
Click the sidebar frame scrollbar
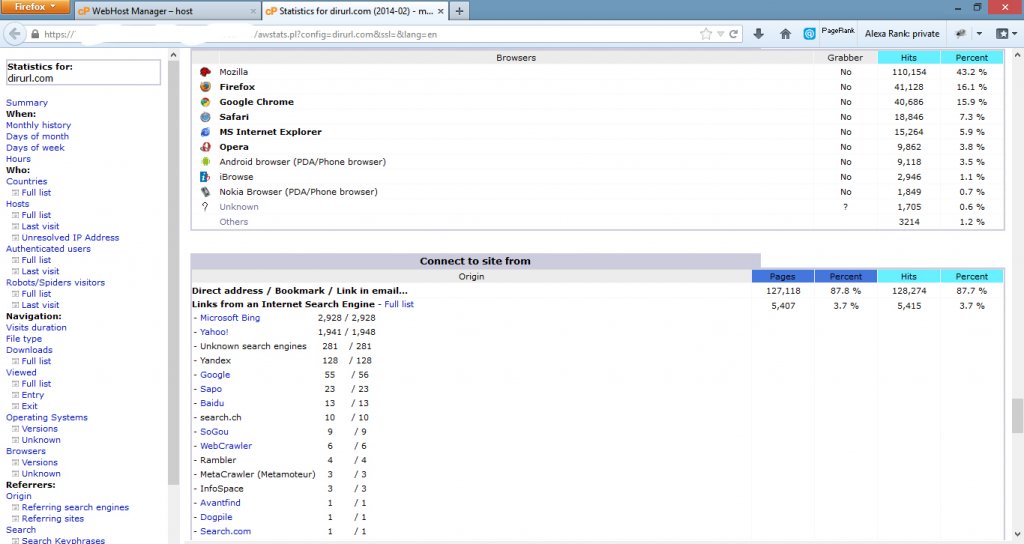(173, 274)
